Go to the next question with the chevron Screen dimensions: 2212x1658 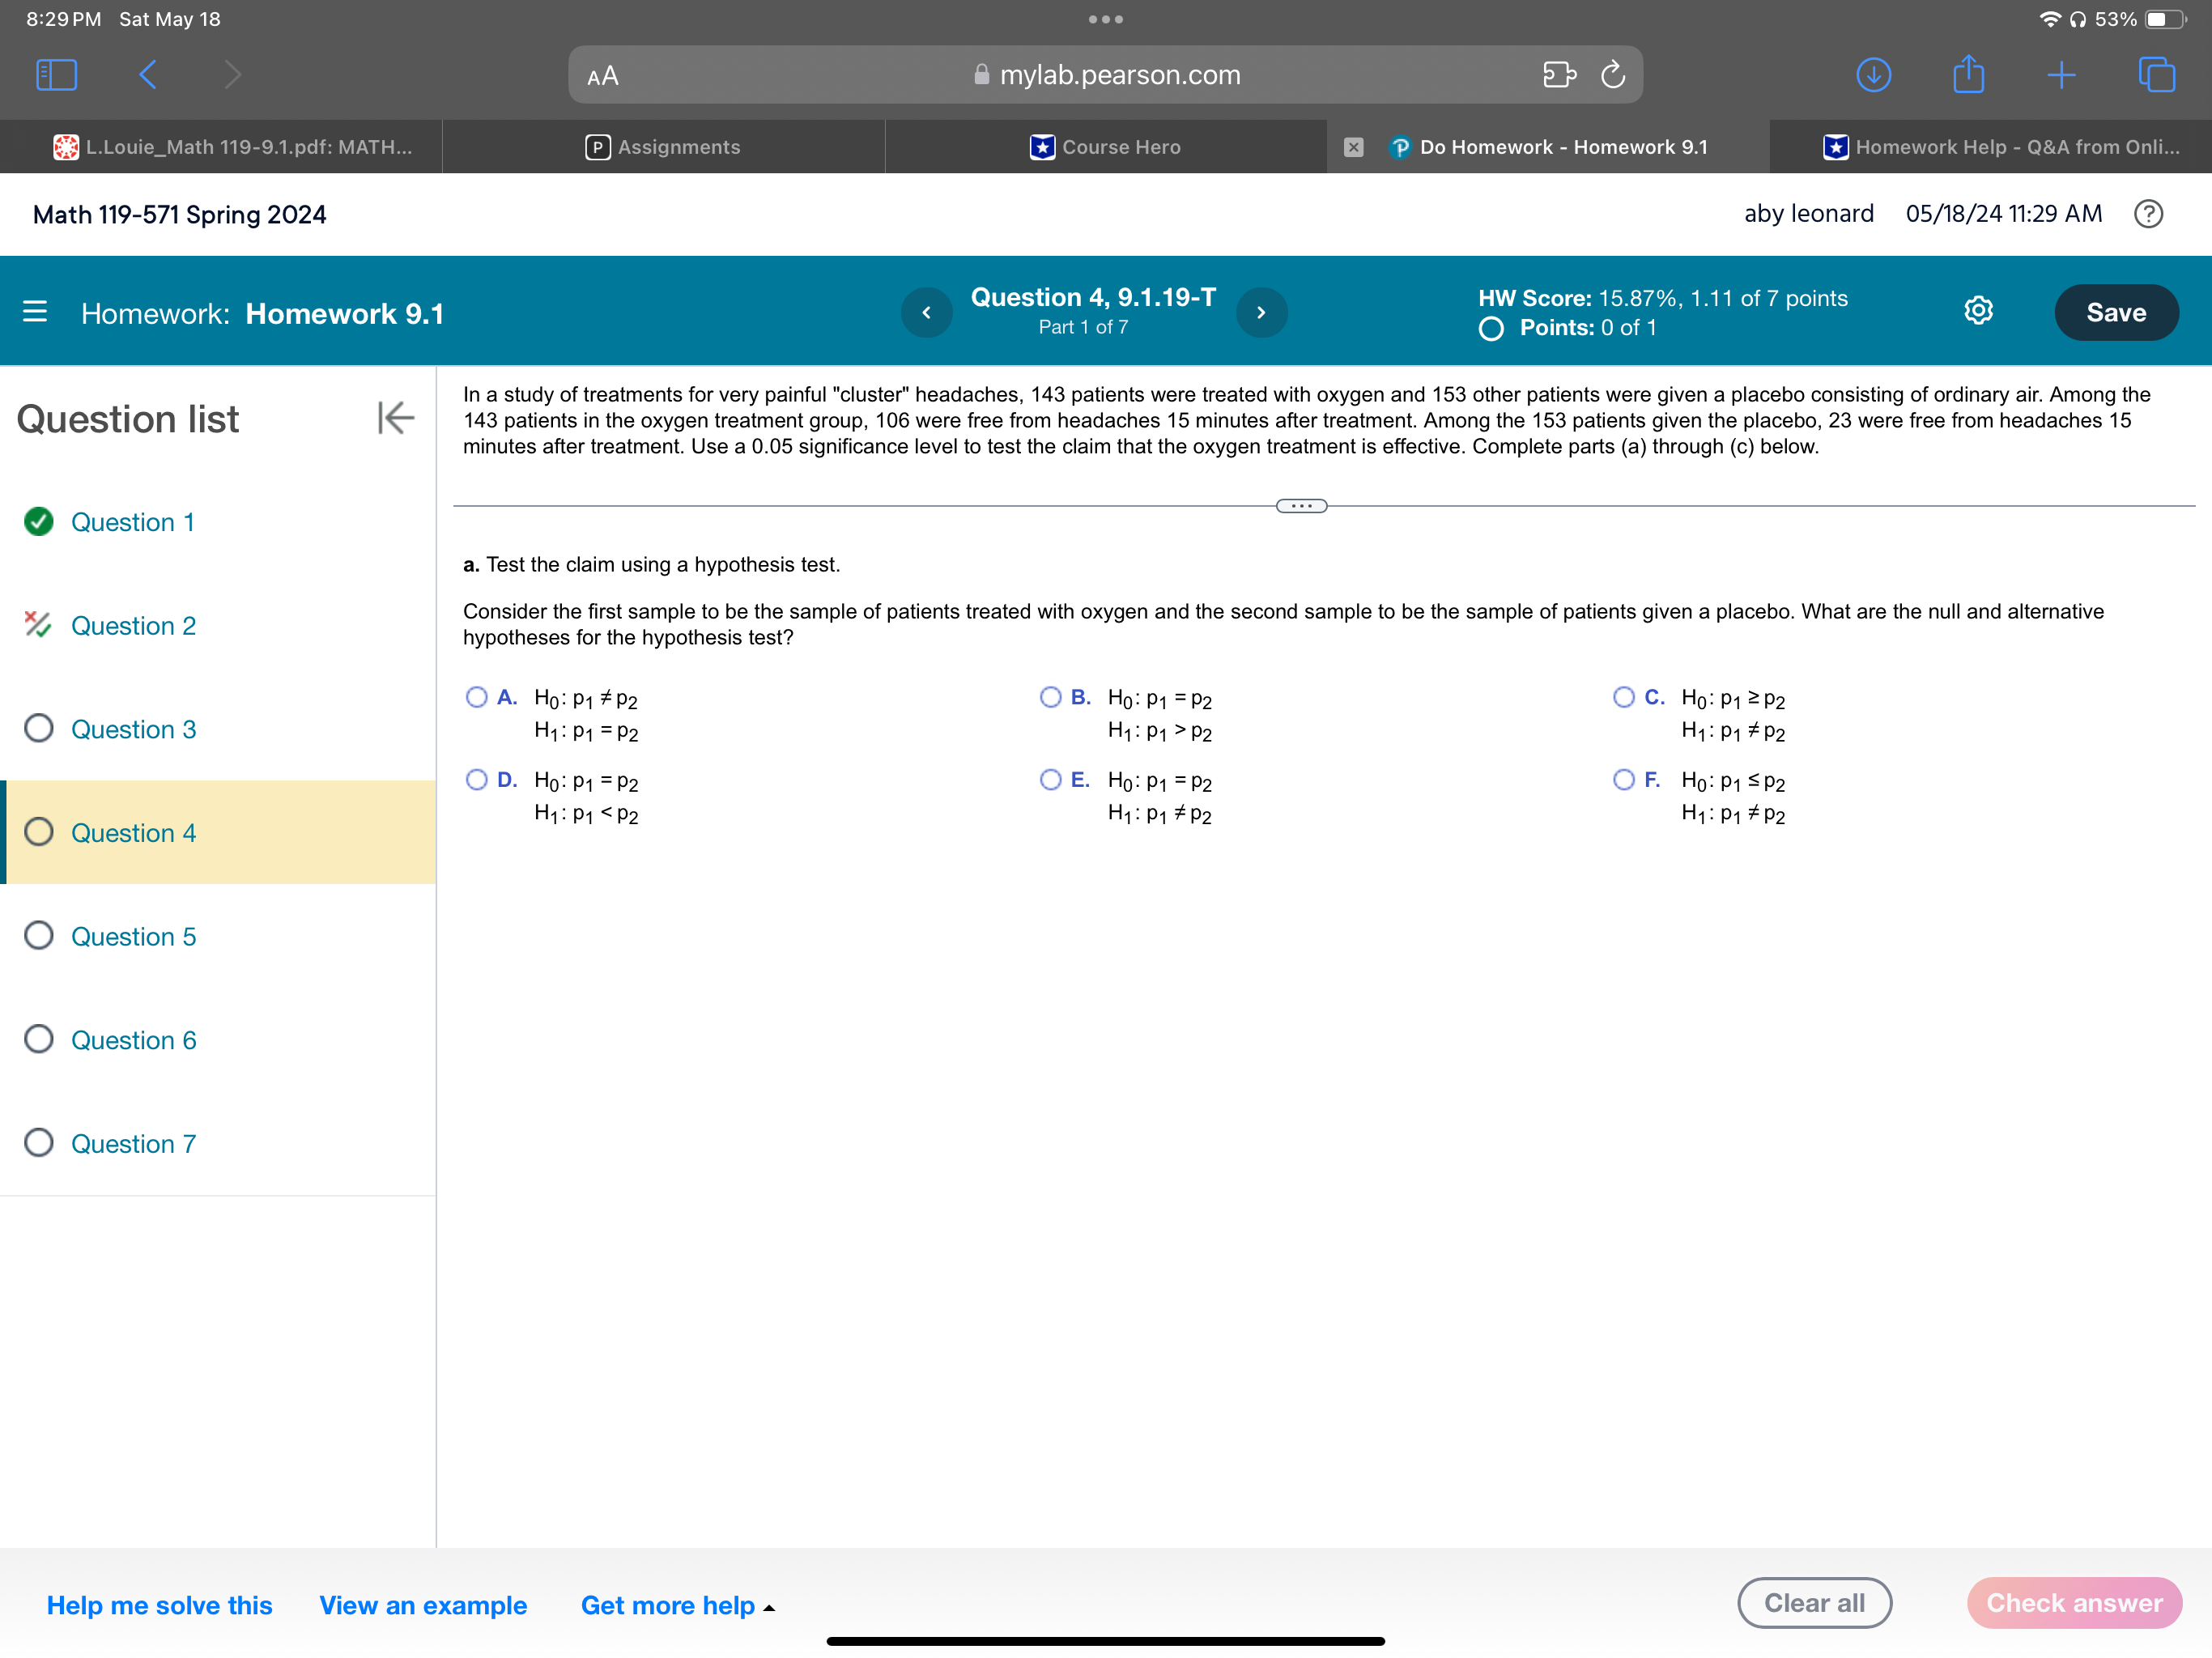pyautogui.click(x=1261, y=312)
